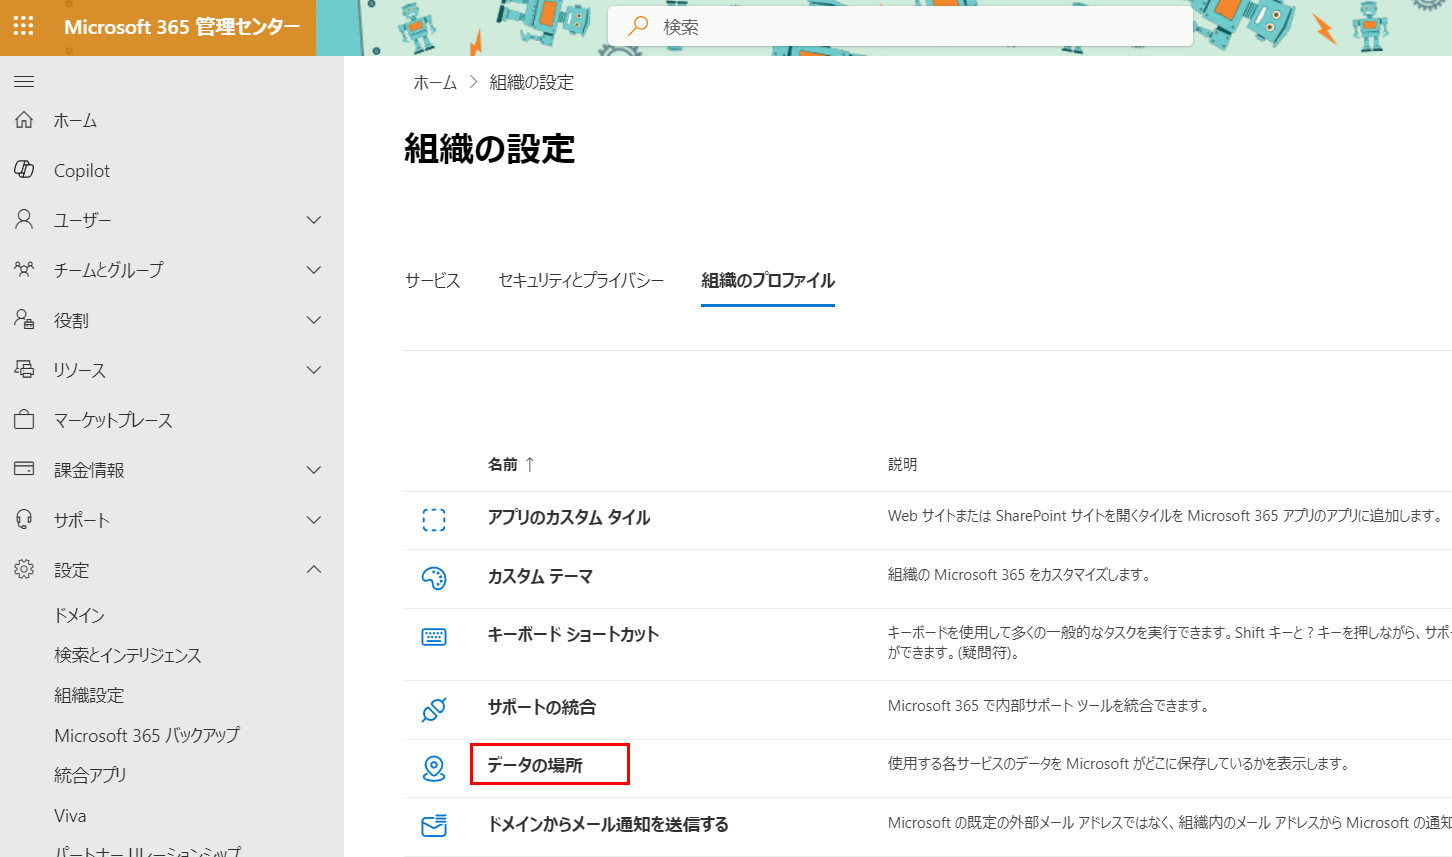Click the data location description text
The image size is (1452, 857).
point(1119,763)
